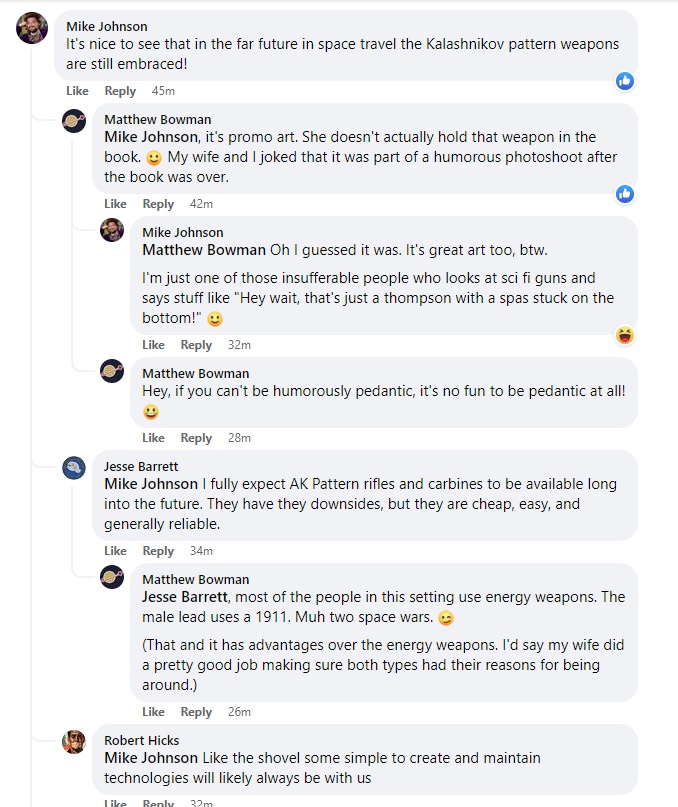Like Matthew Bowman's humorously pedantic reply
Viewport: 678px width, 807px height.
153,438
